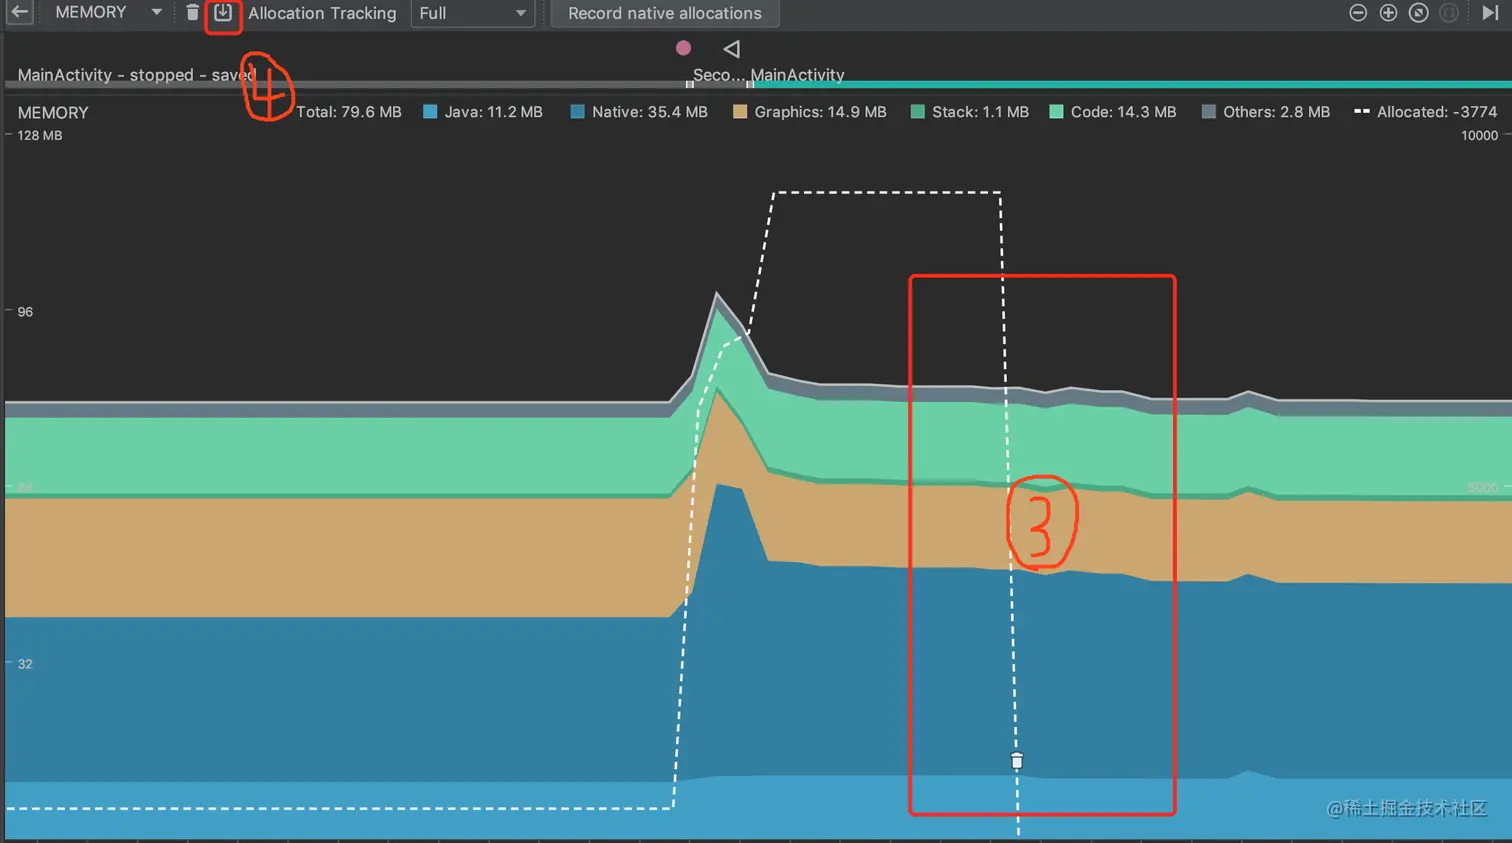The height and width of the screenshot is (843, 1512).
Task: Click the disabled zoom-to-selection icon
Action: tap(1448, 13)
